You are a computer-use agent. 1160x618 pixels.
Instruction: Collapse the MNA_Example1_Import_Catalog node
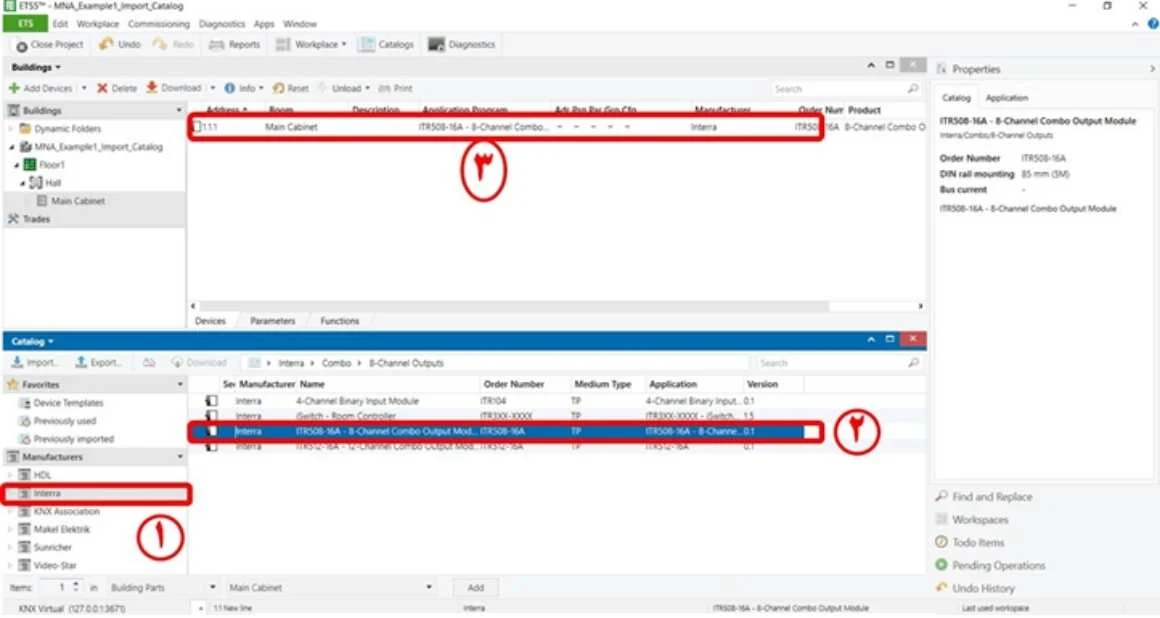12,147
